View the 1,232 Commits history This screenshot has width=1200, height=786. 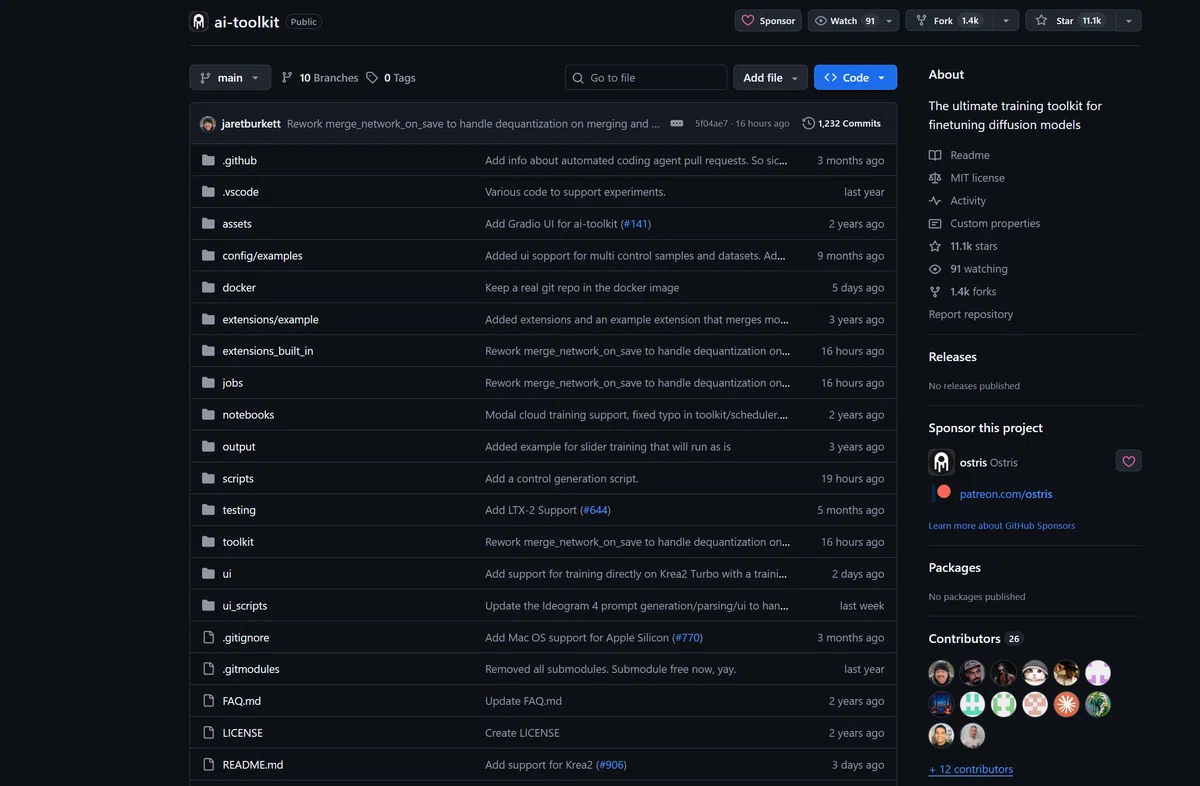pos(841,124)
